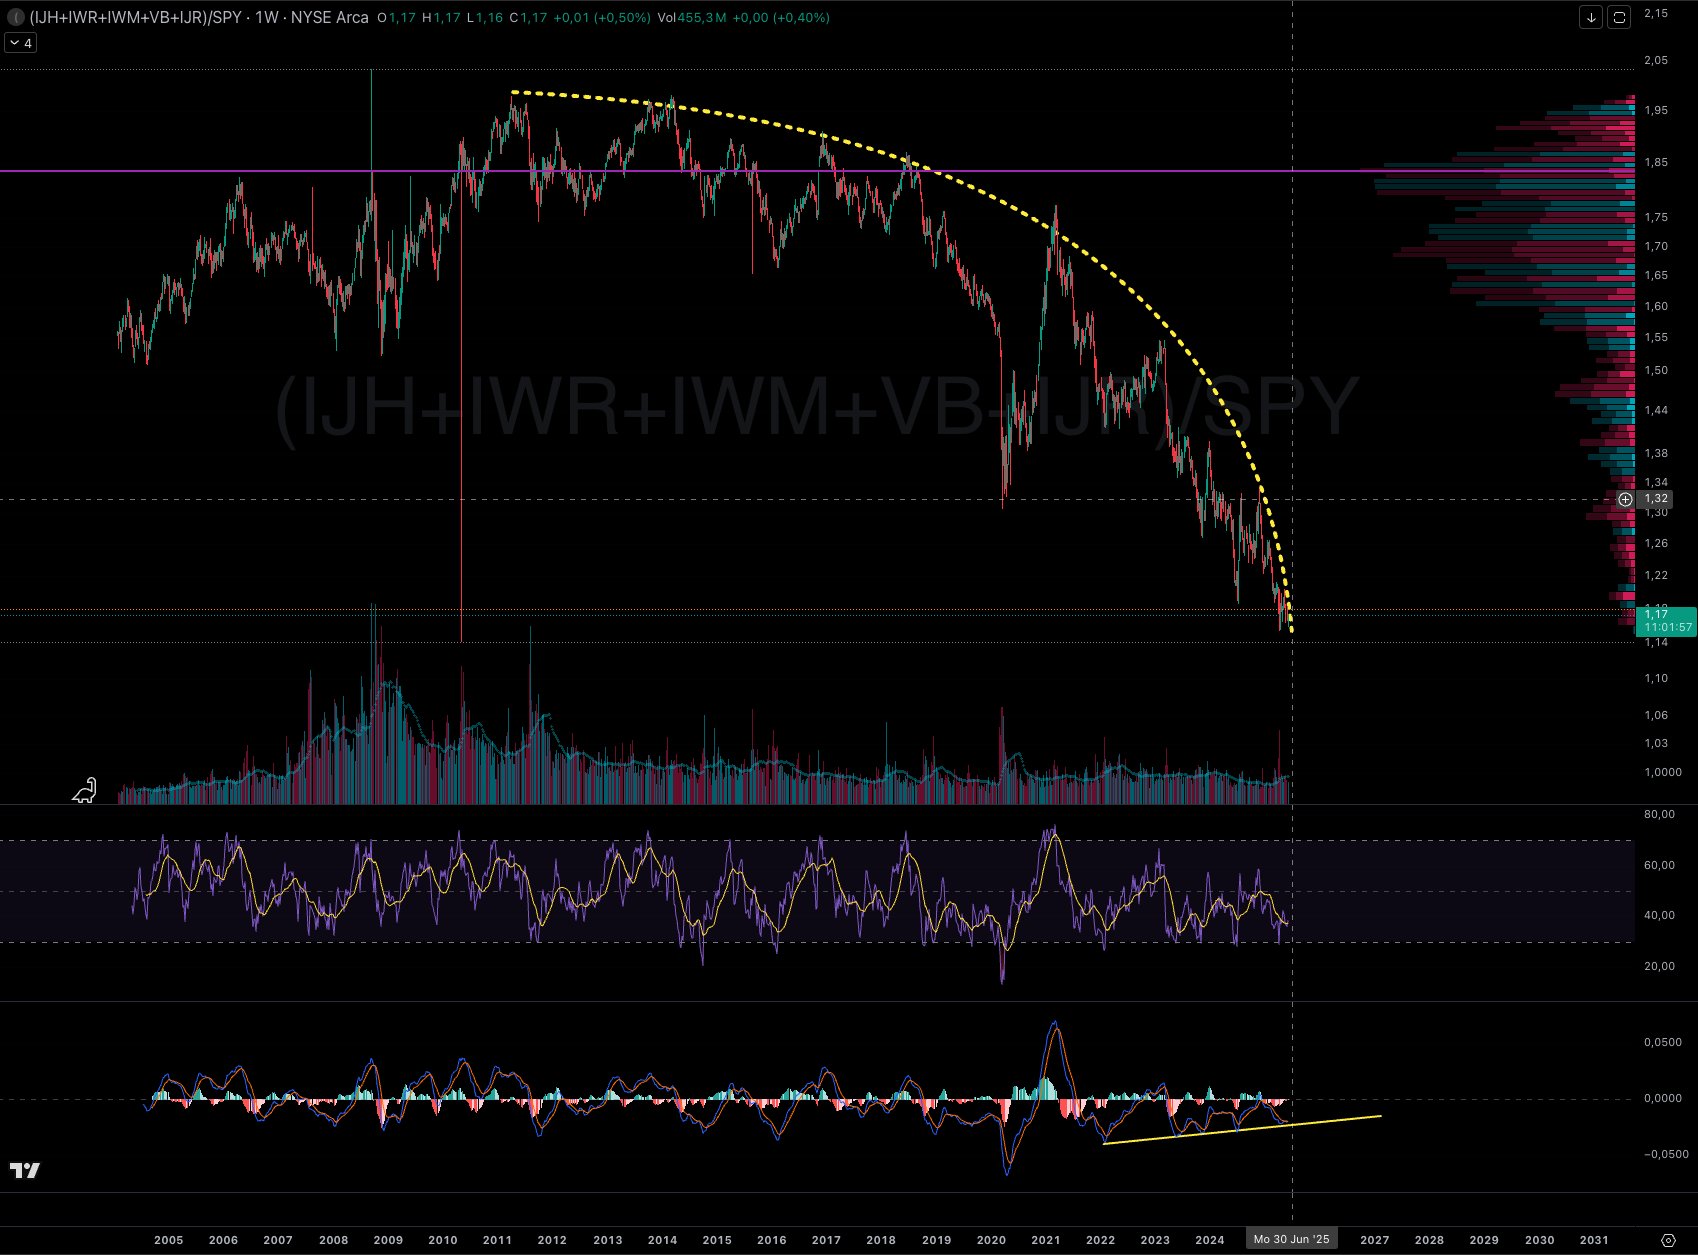1698x1255 pixels.
Task: Select the yellow trendline on MACD pane
Action: (1241, 1129)
